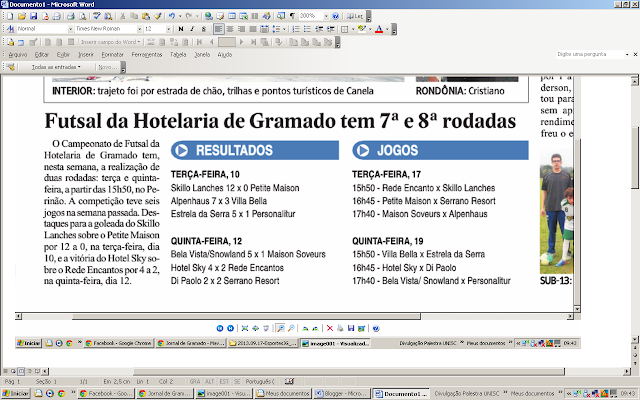640x400 pixels.
Task: Center the paragraph text
Action: tap(230, 29)
